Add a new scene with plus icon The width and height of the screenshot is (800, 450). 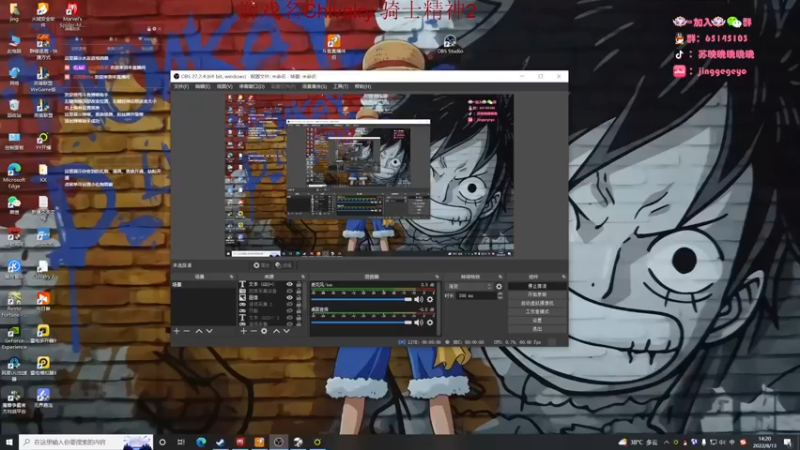click(x=177, y=331)
